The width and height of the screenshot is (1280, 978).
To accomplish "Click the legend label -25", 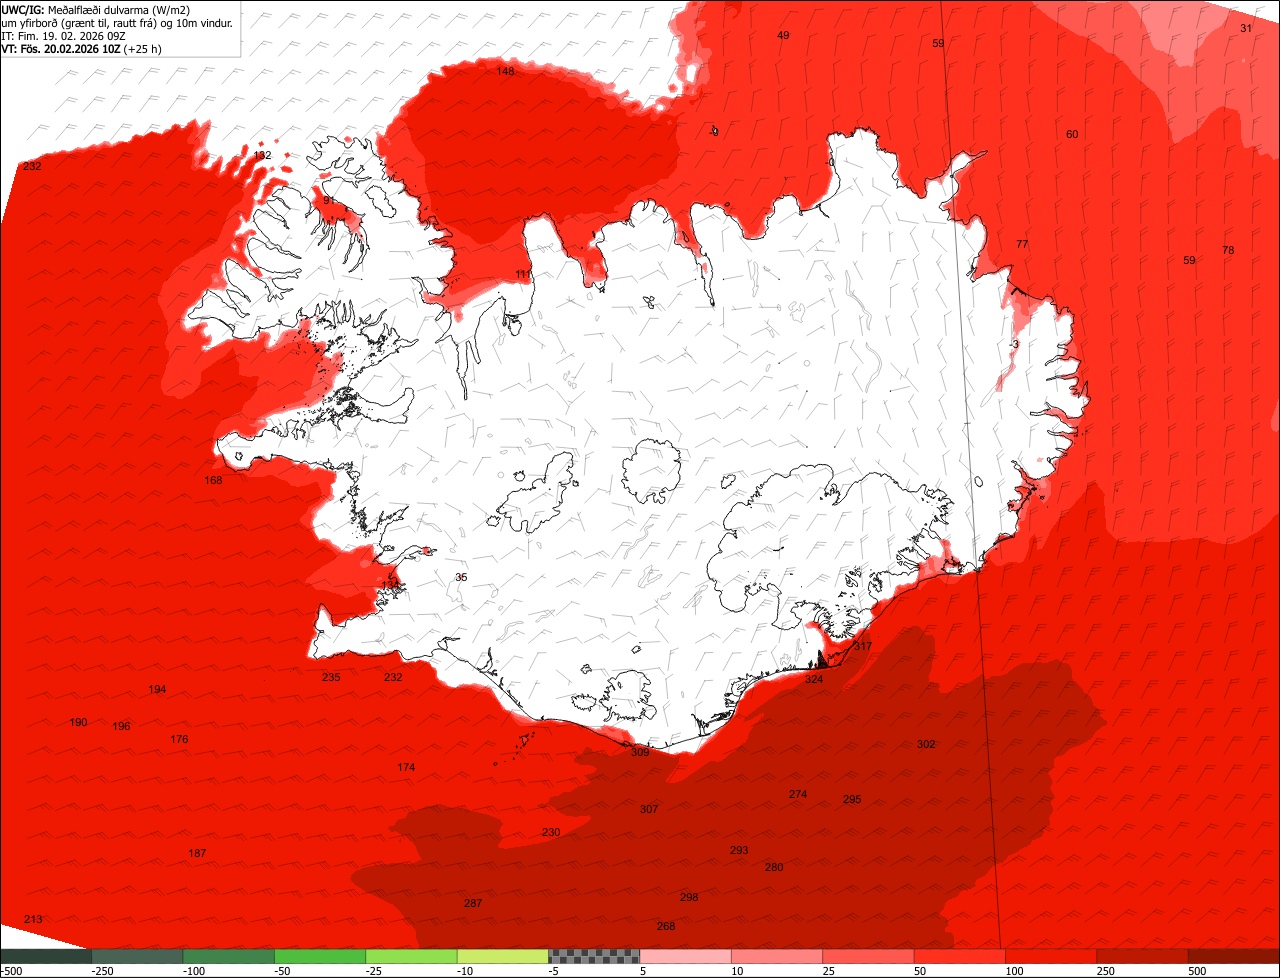I will point(375,971).
